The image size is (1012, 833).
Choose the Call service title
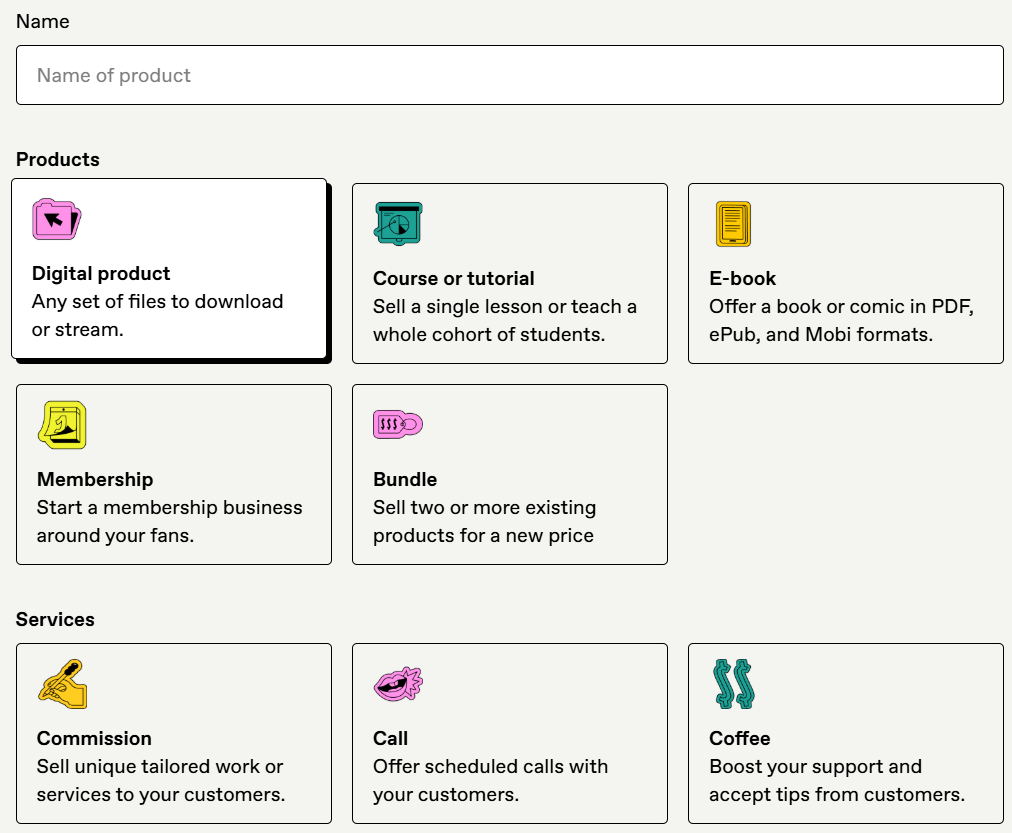390,739
